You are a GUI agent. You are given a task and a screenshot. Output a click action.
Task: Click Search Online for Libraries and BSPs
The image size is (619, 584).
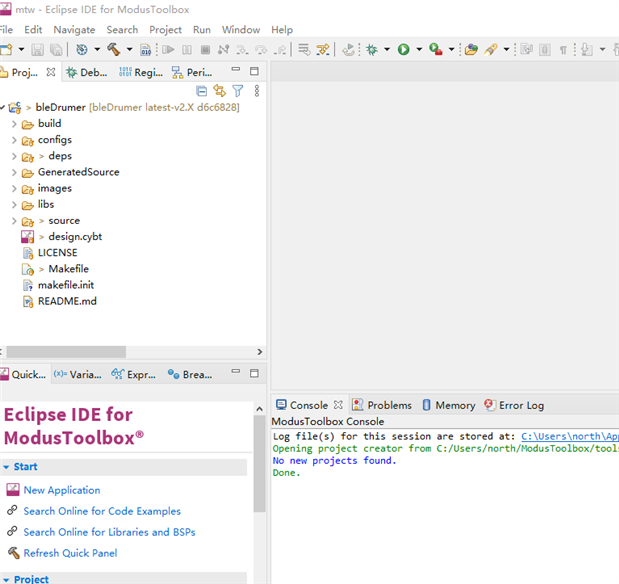pos(109,532)
